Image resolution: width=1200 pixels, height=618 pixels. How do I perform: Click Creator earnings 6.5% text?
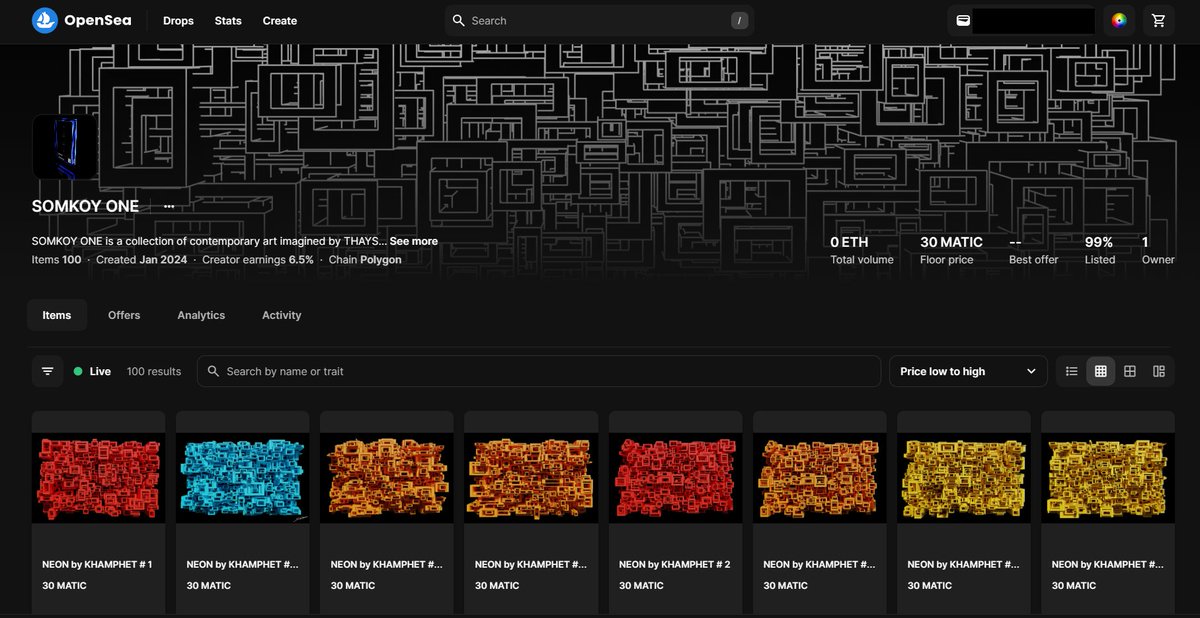258,259
